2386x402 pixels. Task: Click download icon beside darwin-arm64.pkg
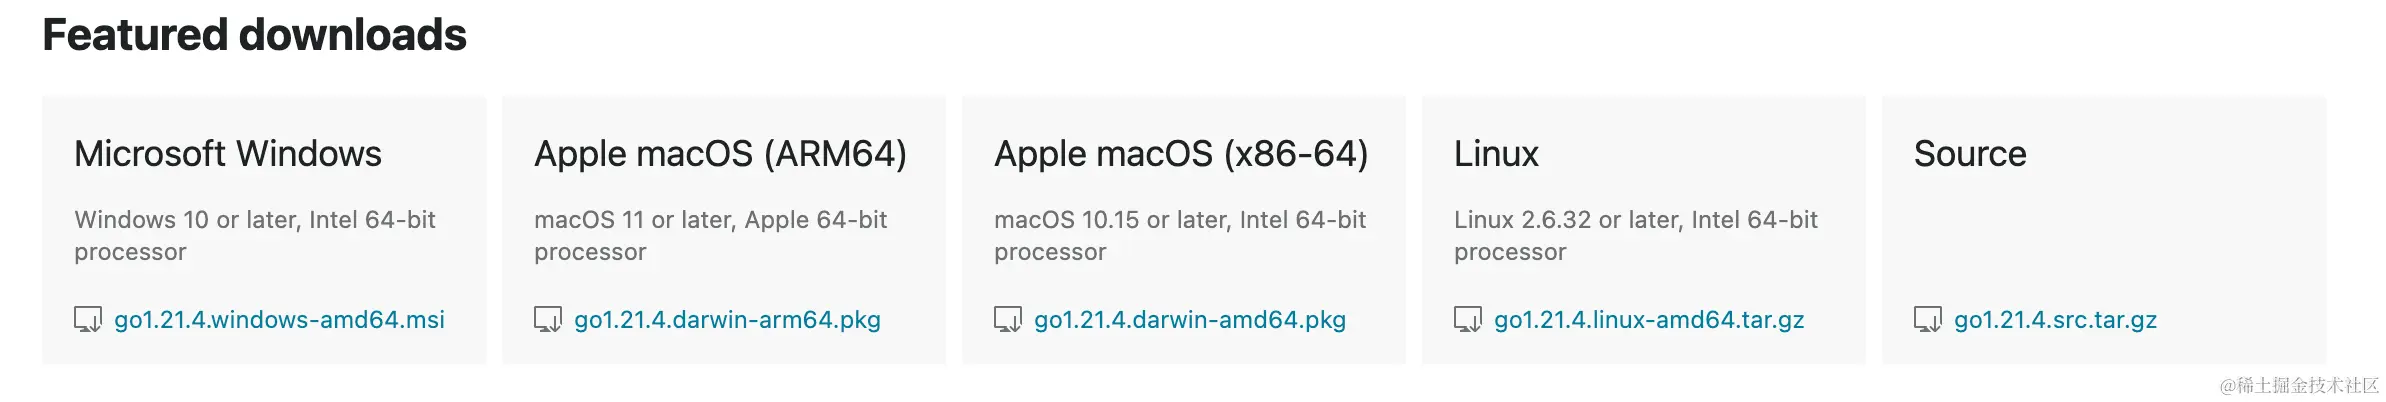(548, 320)
